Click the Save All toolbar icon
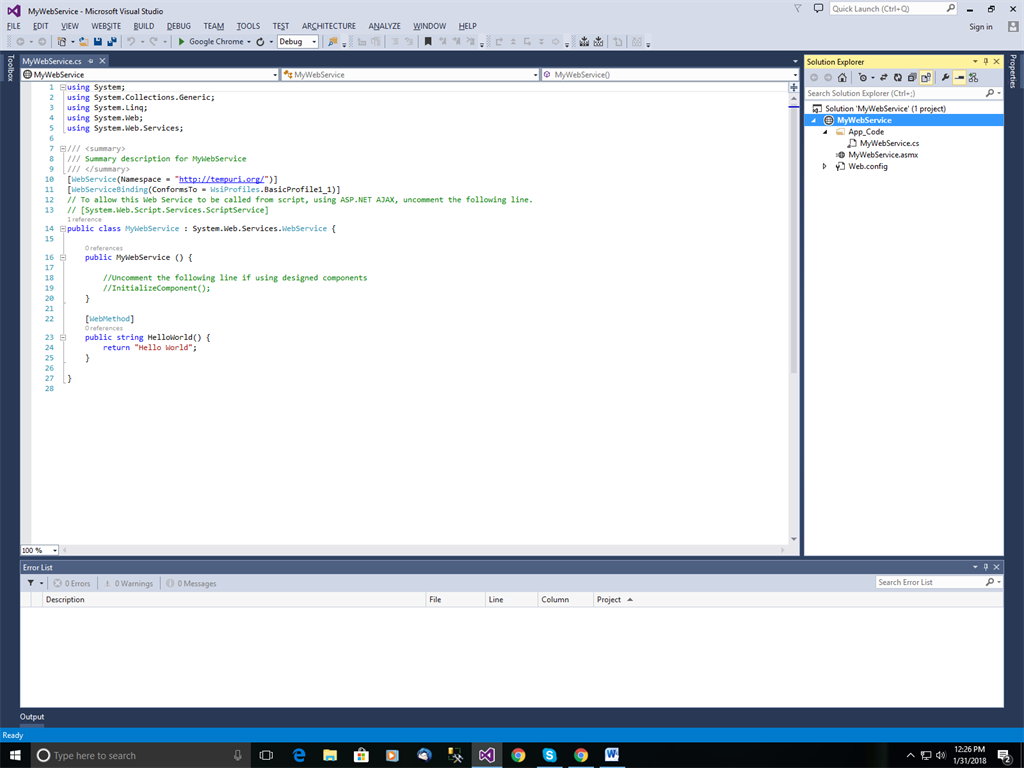The image size is (1024, 768). 111,42
